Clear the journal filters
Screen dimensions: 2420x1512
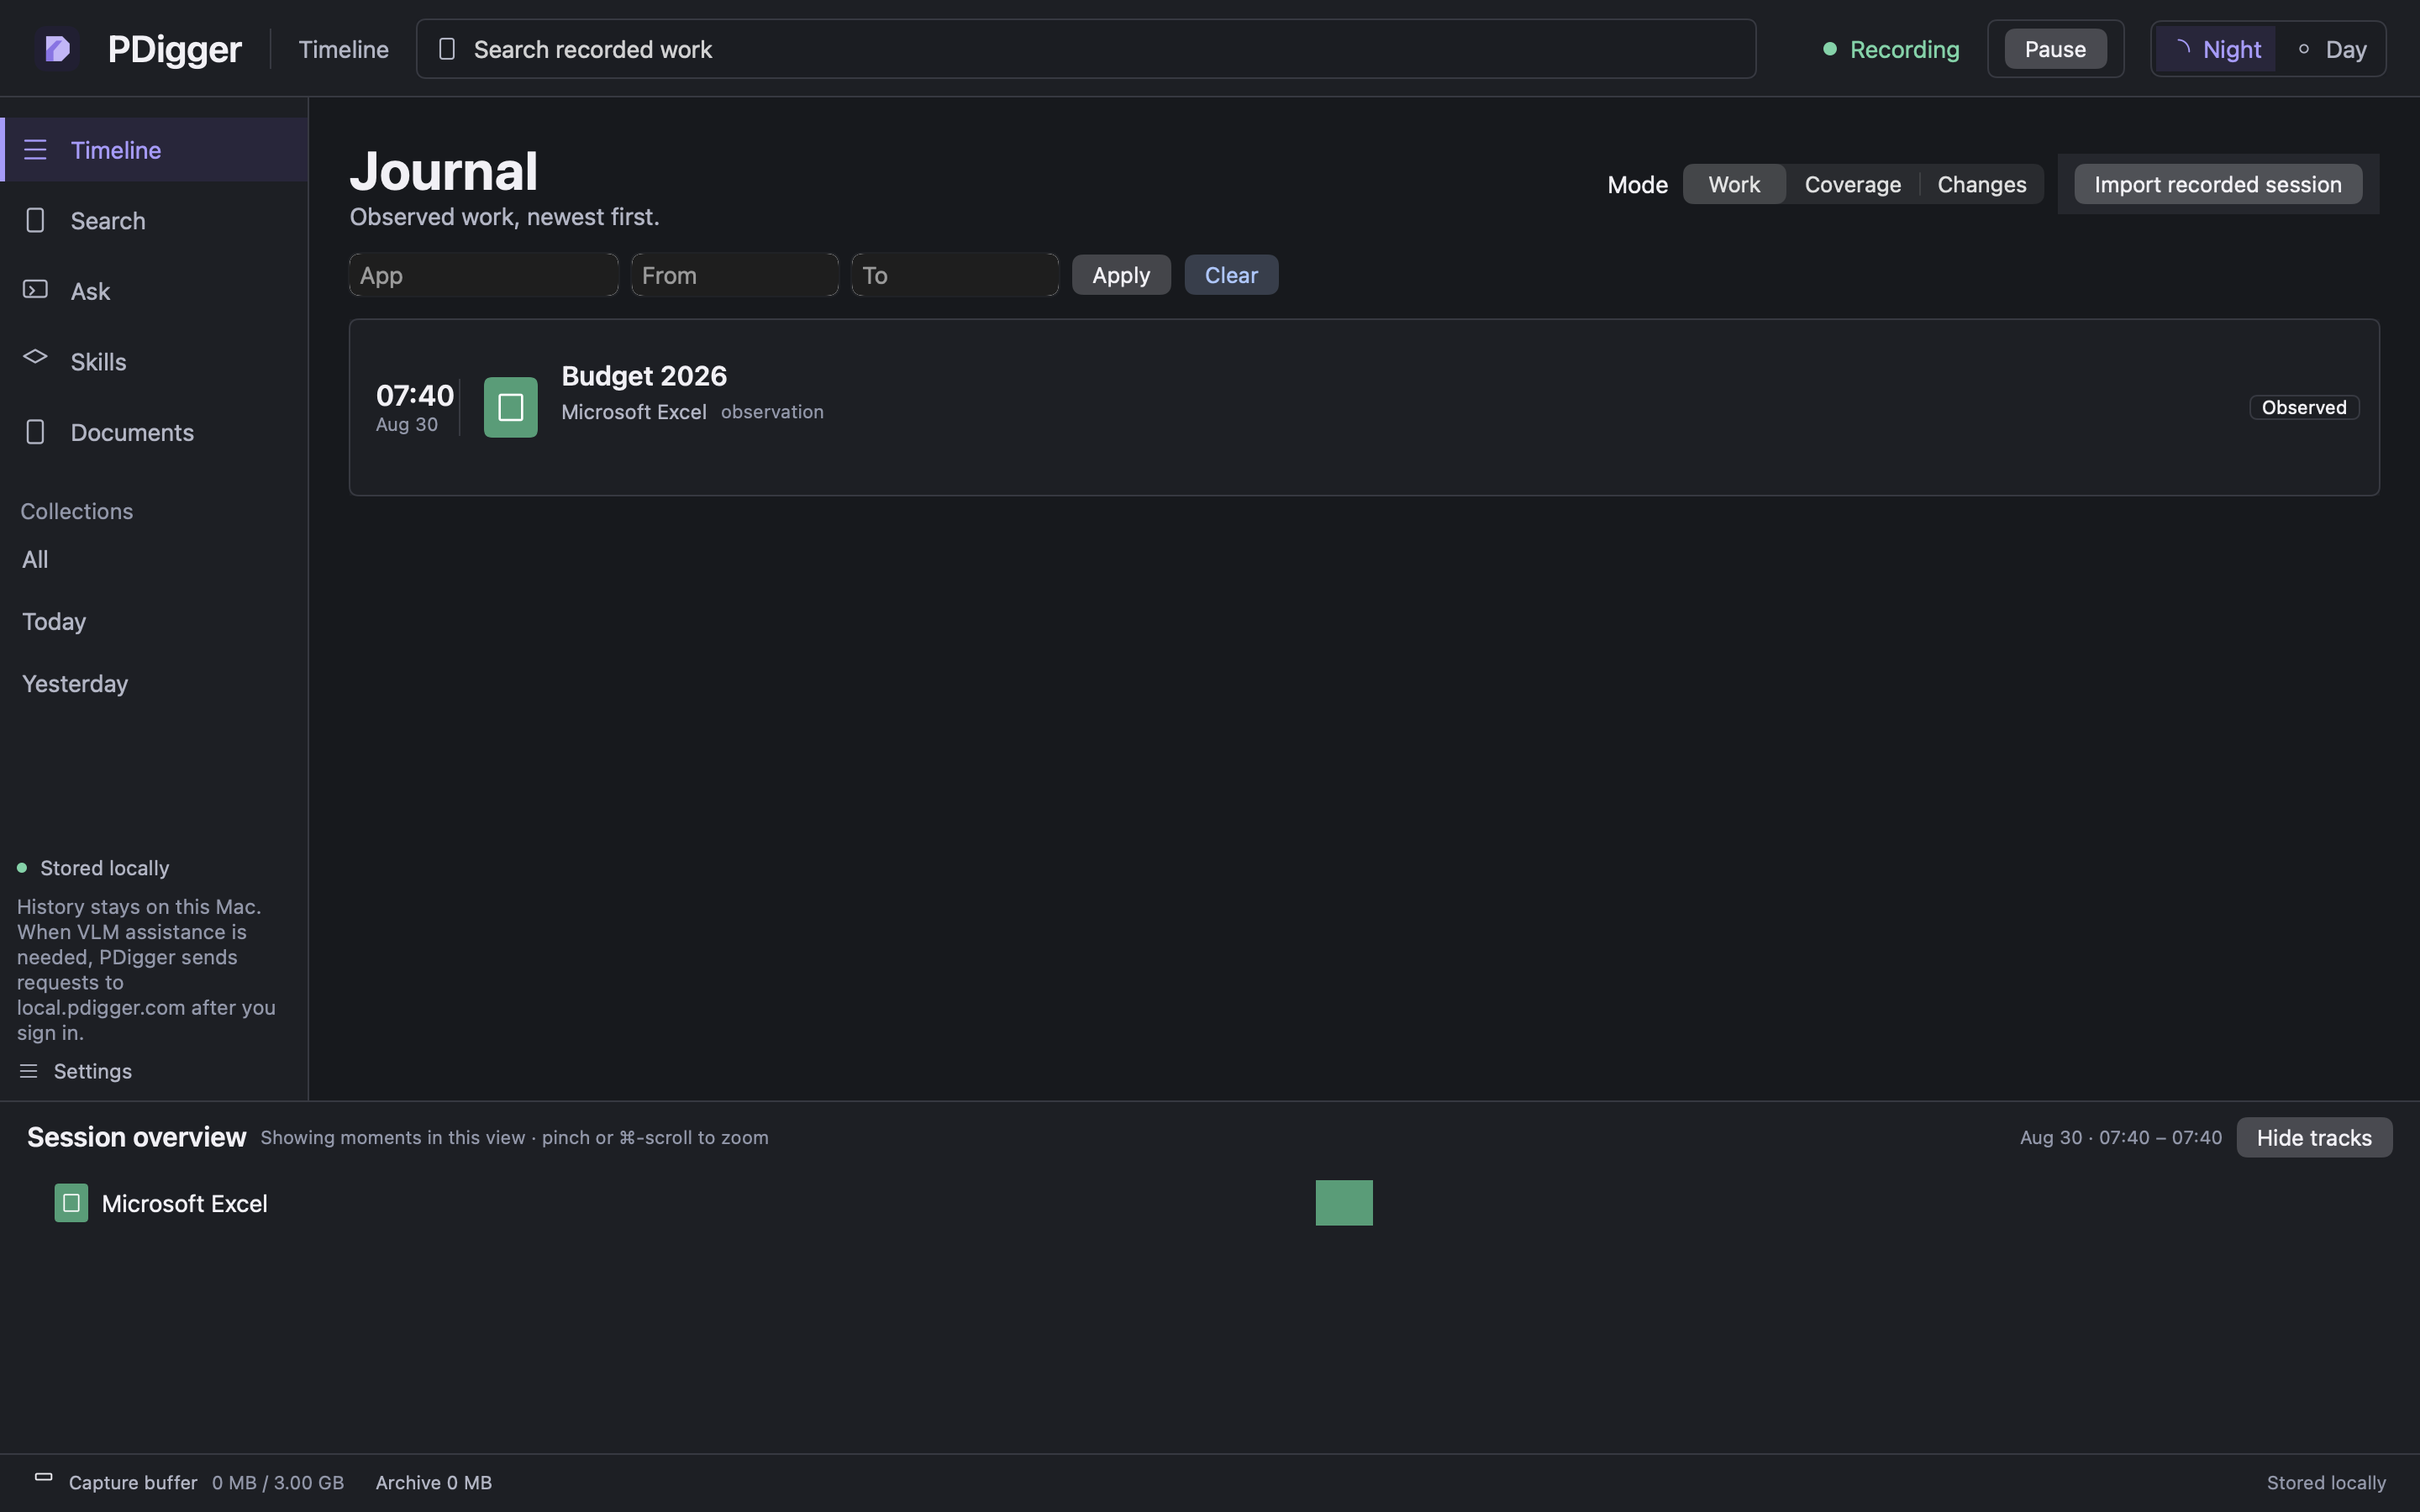(1230, 275)
